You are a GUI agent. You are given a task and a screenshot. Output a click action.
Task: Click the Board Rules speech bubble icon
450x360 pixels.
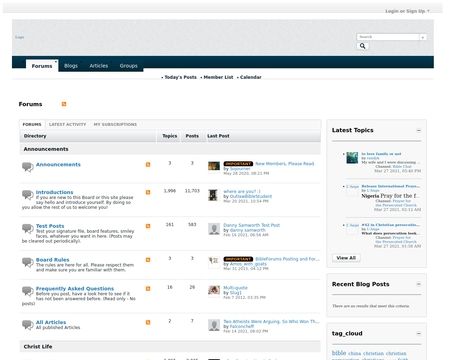(28, 262)
